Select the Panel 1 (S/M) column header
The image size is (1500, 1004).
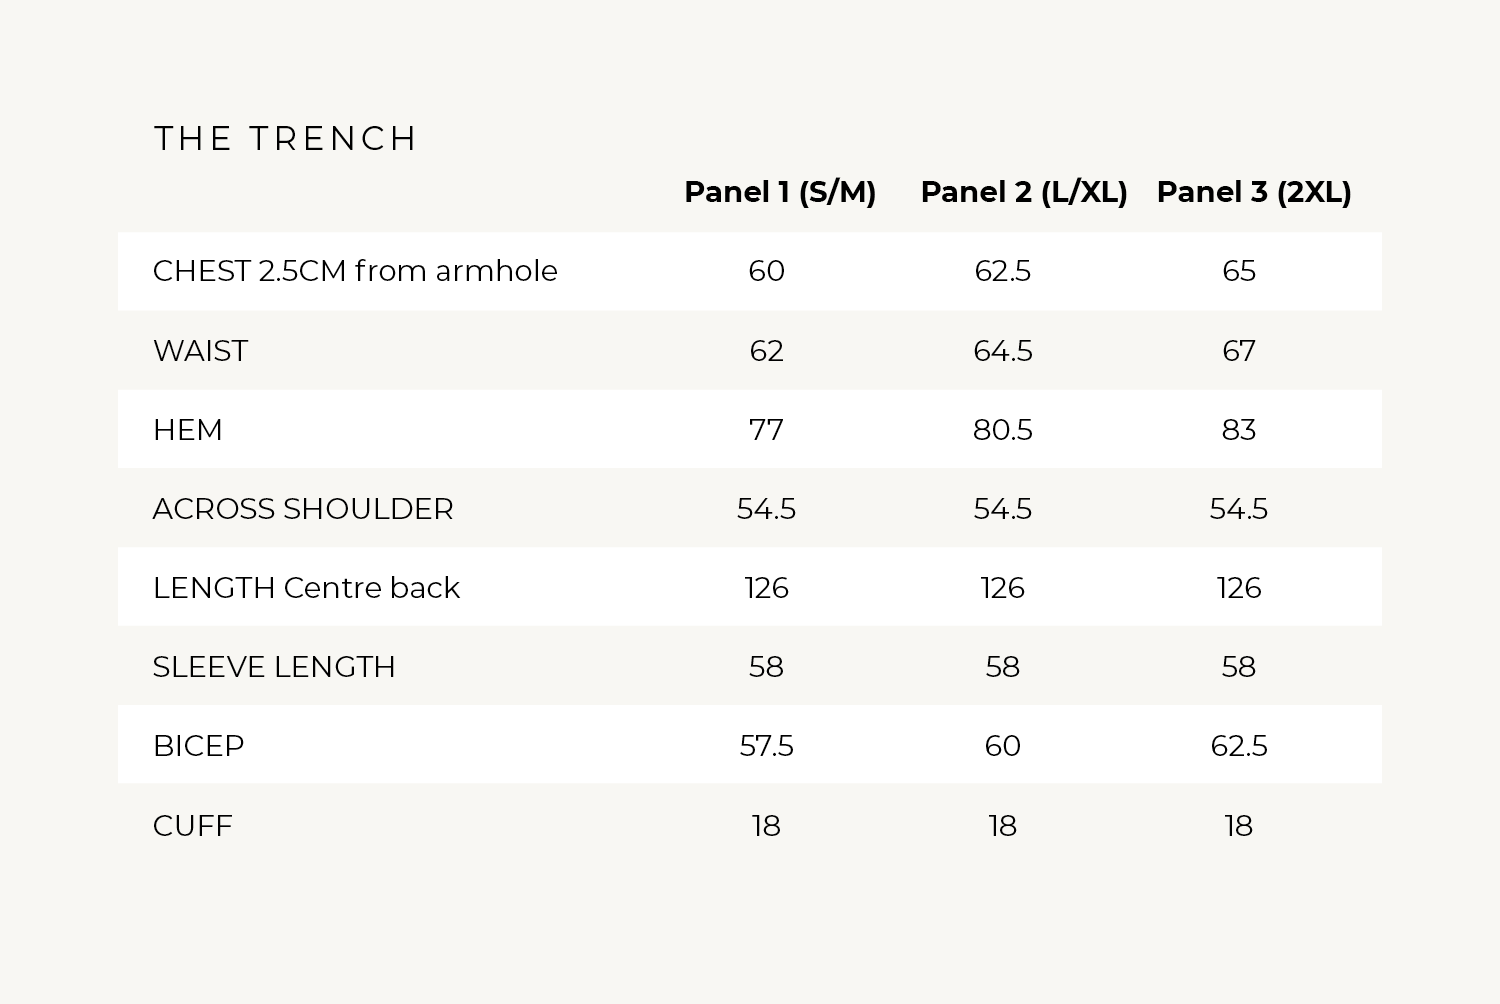pyautogui.click(x=780, y=192)
